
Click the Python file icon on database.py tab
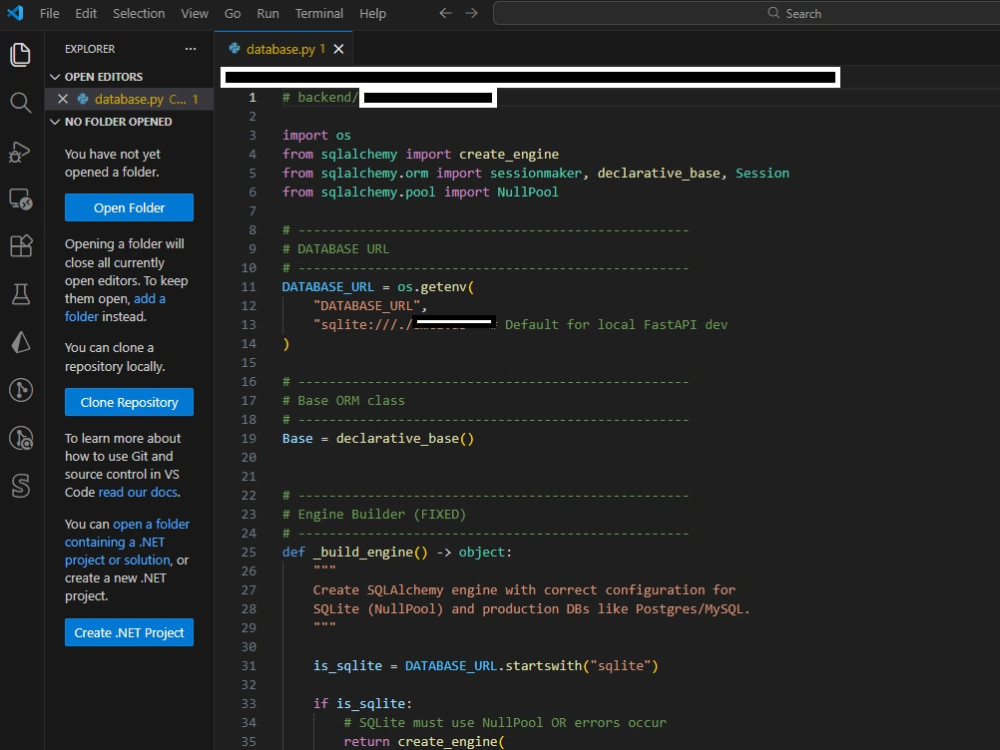pos(234,48)
